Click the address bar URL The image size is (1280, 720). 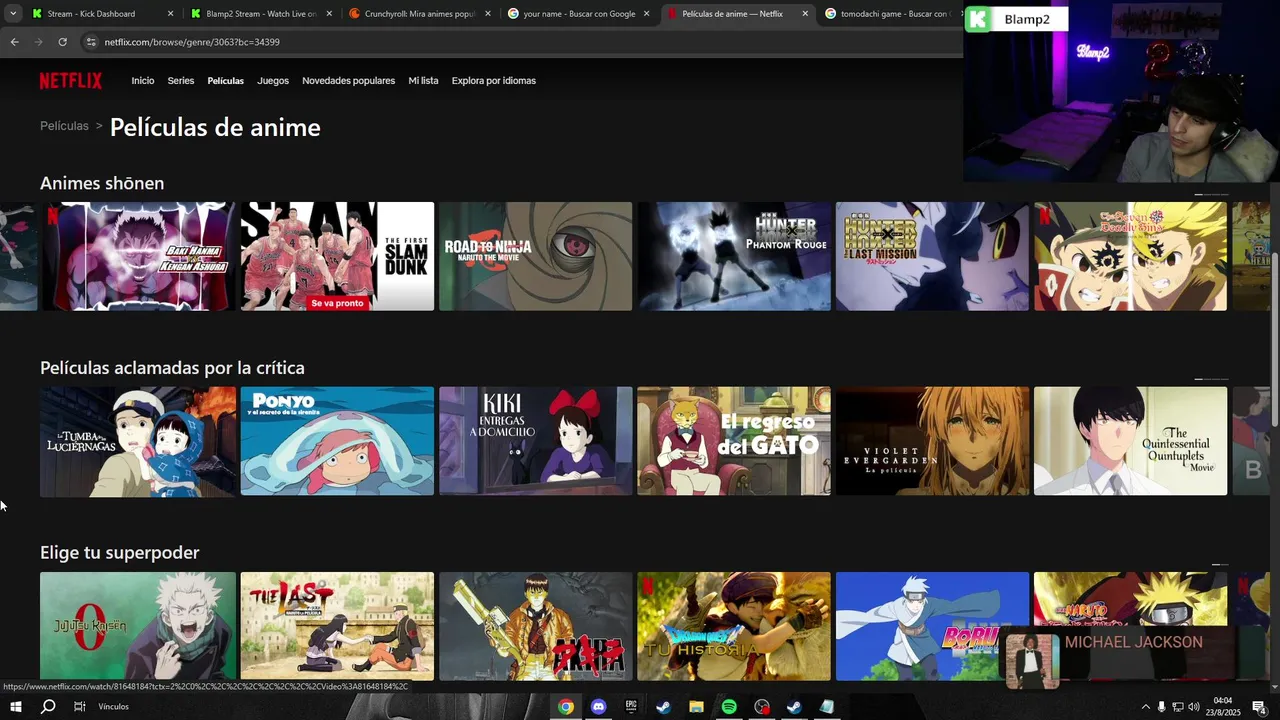(192, 42)
